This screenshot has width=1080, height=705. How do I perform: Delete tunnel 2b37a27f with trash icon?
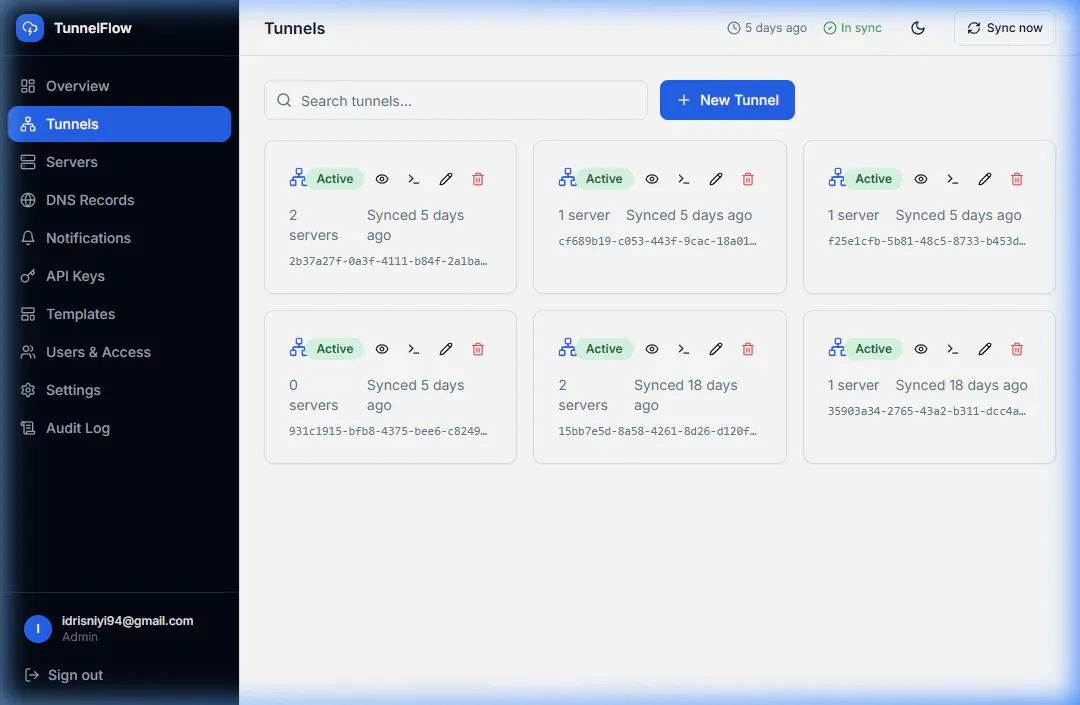(x=478, y=179)
